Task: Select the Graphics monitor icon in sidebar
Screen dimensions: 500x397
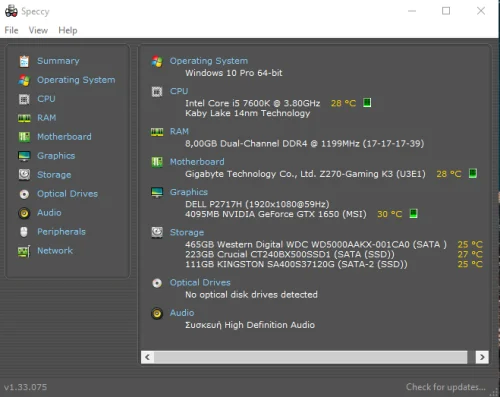Action: pos(24,156)
